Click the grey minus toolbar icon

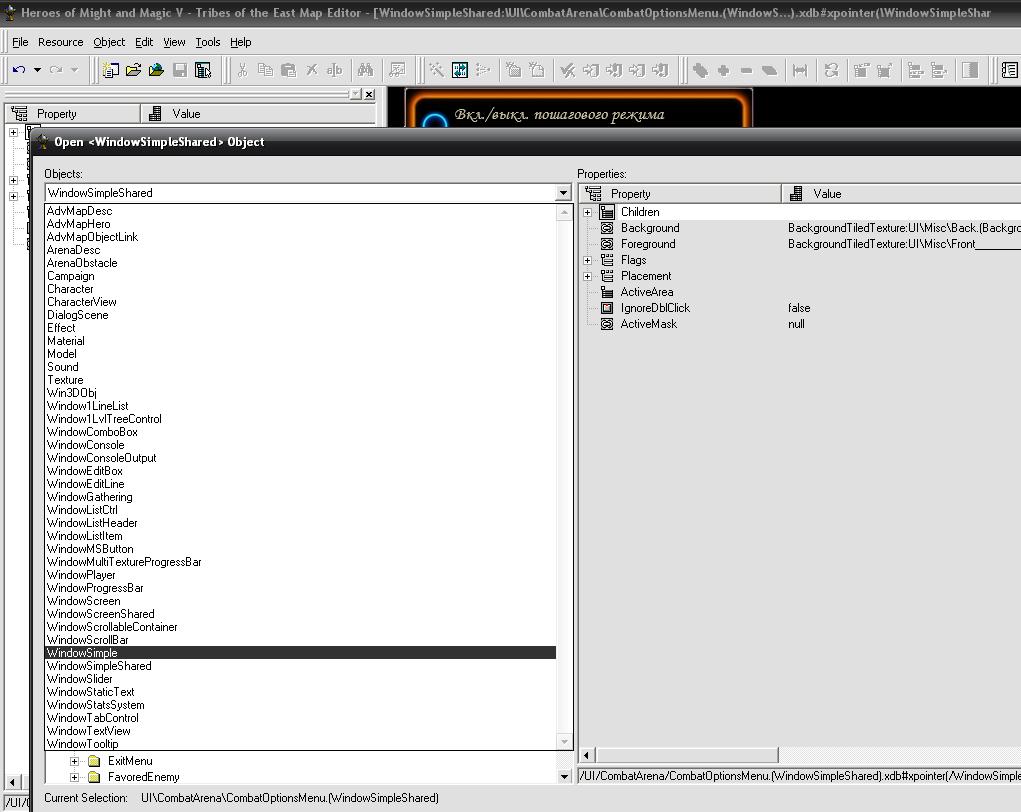pos(746,70)
